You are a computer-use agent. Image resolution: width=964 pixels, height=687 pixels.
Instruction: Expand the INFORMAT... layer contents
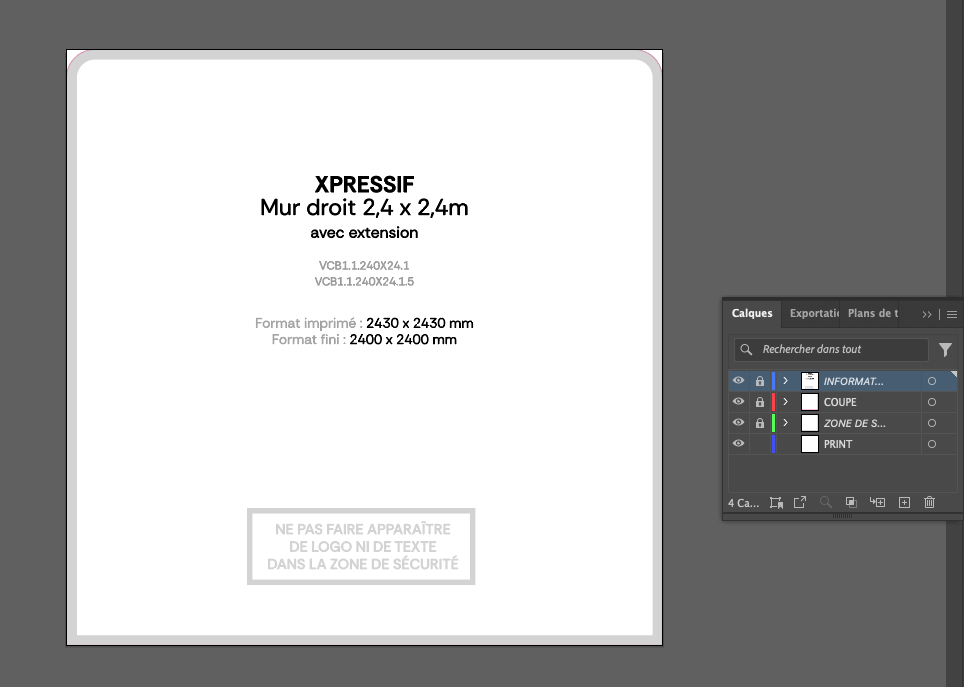click(x=786, y=381)
